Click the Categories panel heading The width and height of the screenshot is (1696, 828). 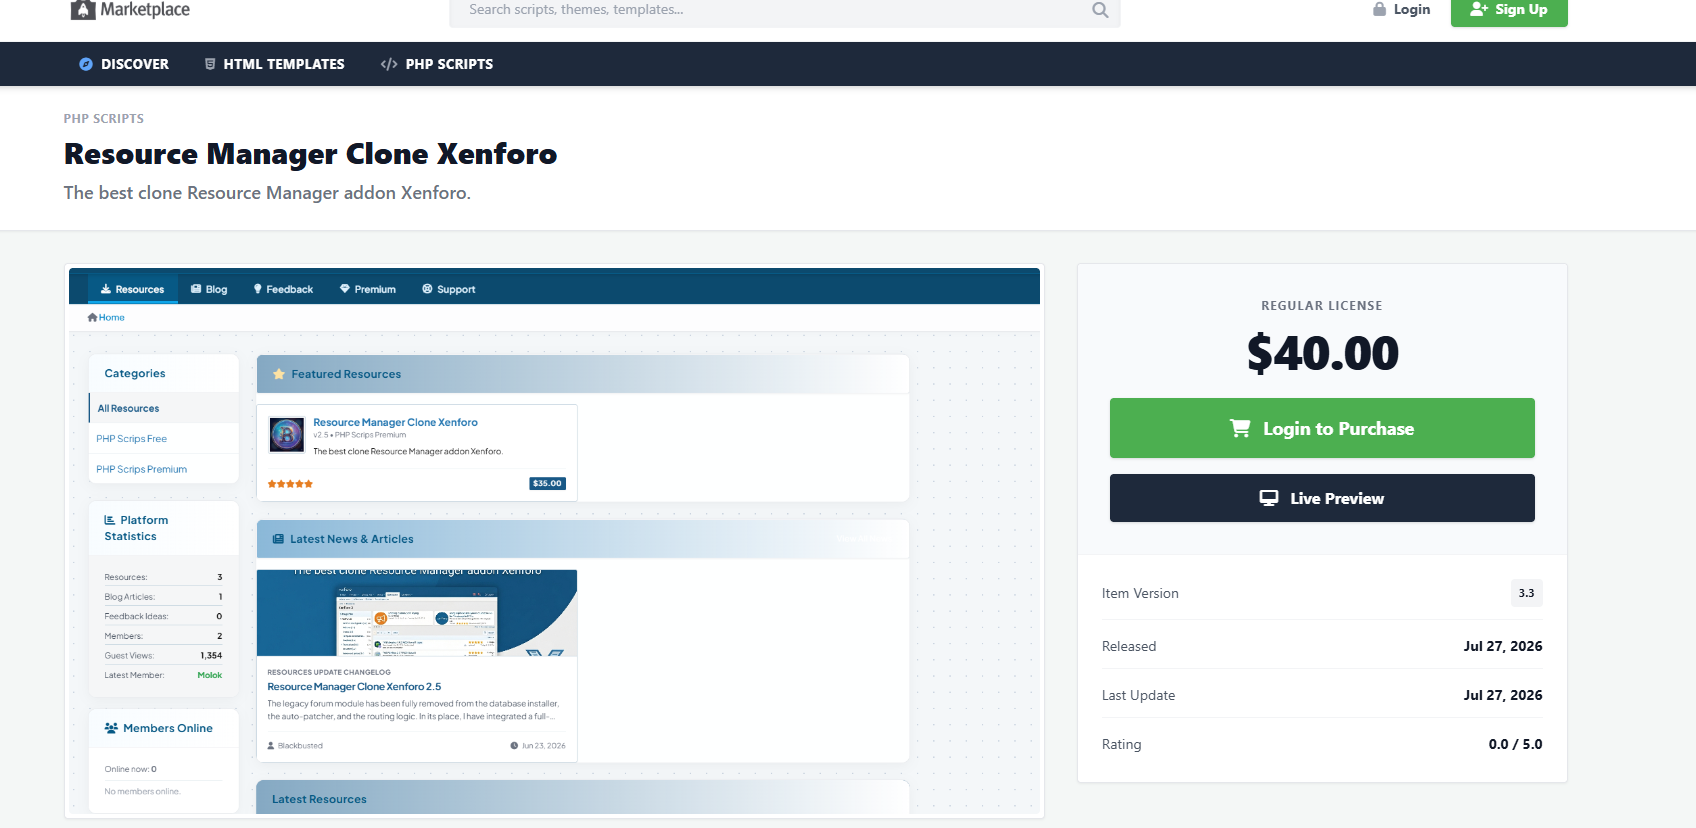click(135, 373)
